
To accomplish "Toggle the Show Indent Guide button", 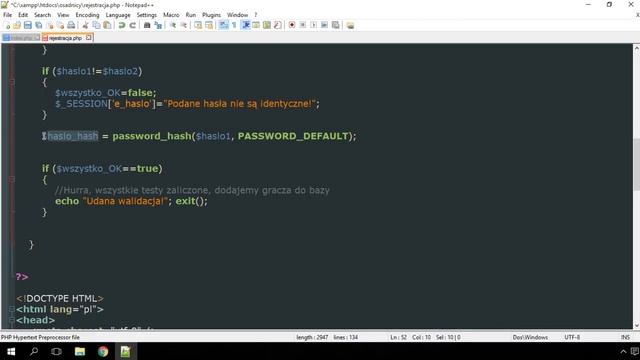I will click(x=246, y=25).
